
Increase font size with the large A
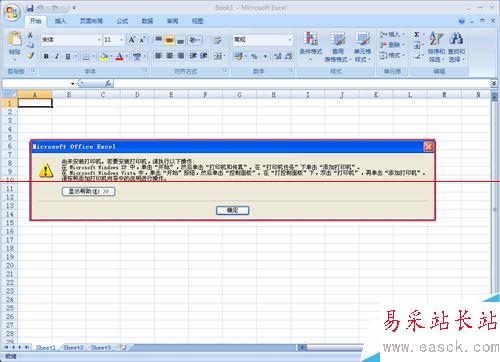[x=132, y=40]
